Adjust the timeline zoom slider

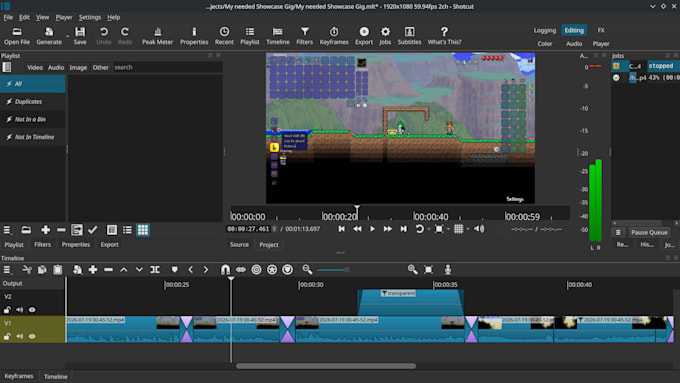coord(333,270)
